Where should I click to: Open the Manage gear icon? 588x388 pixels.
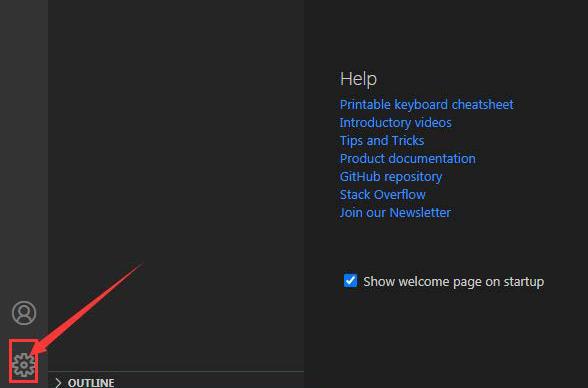click(24, 364)
